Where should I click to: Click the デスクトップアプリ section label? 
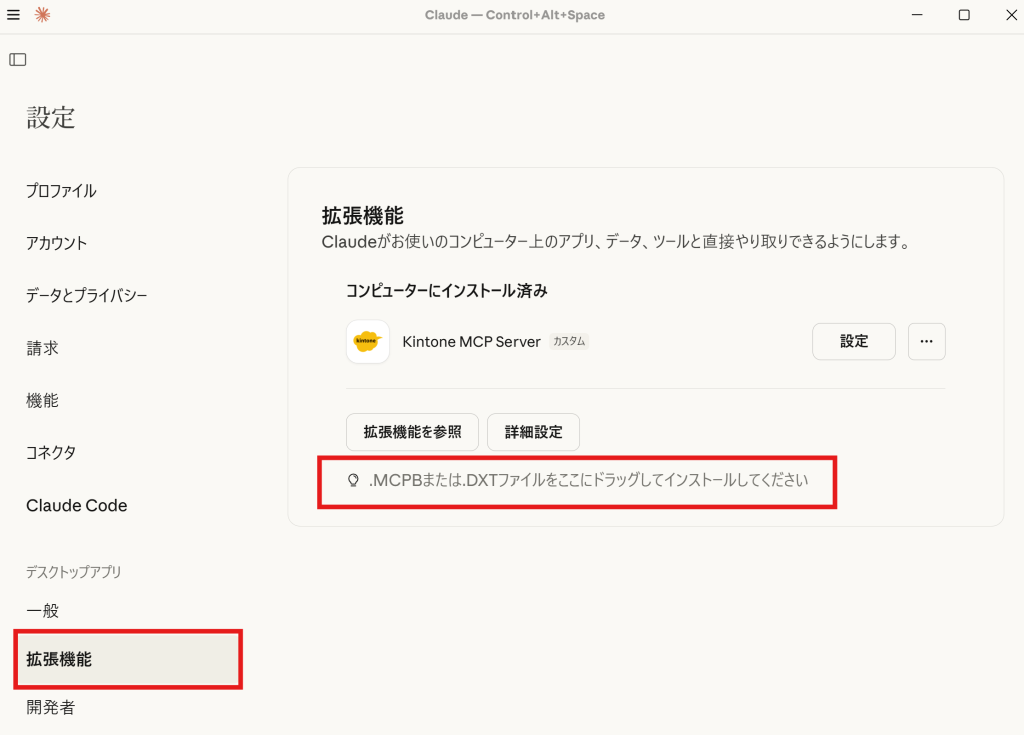(x=73, y=572)
